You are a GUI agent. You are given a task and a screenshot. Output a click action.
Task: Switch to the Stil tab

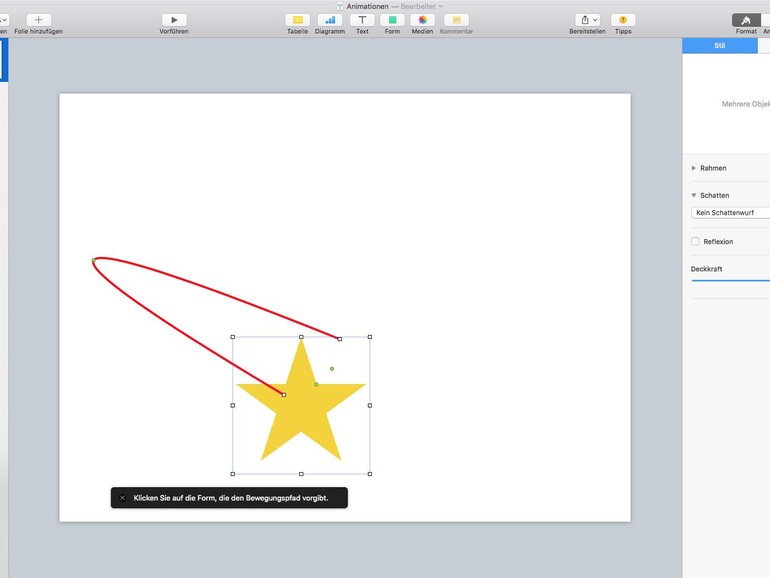tap(719, 46)
